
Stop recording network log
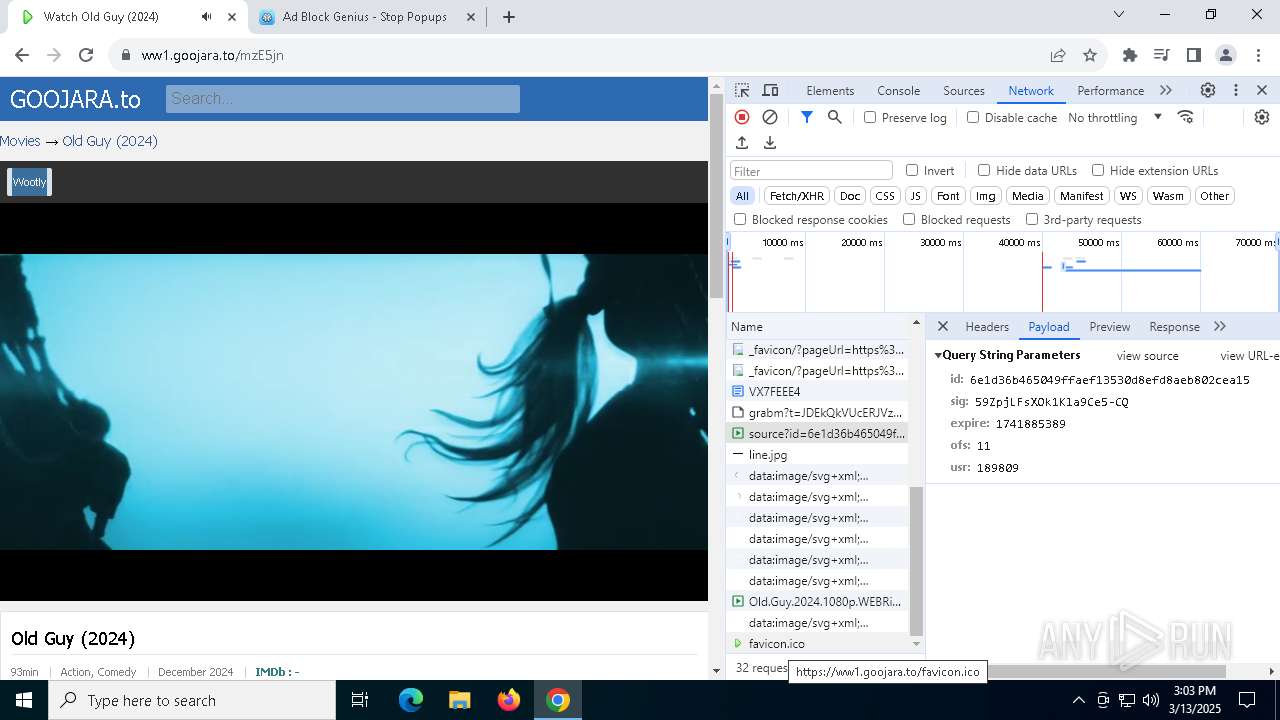coord(742,117)
